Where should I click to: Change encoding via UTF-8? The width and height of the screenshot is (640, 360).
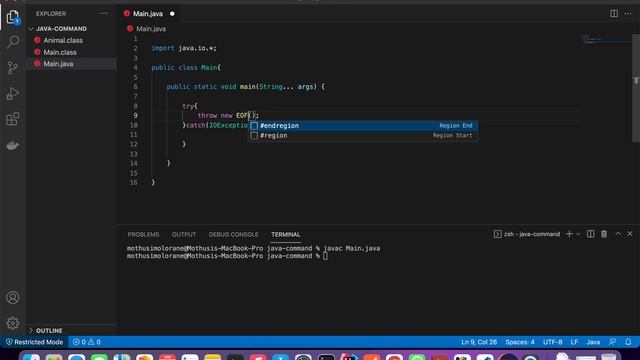coord(552,342)
